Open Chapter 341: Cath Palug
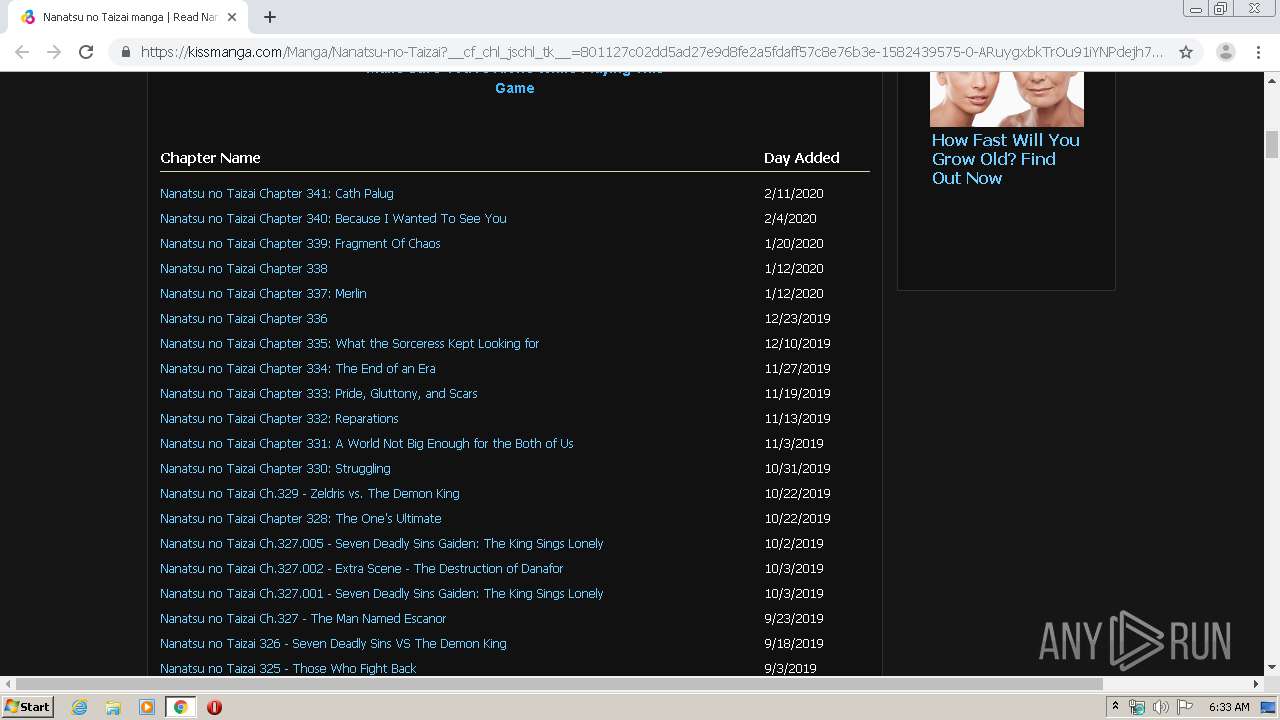The height and width of the screenshot is (720, 1280). tap(277, 194)
